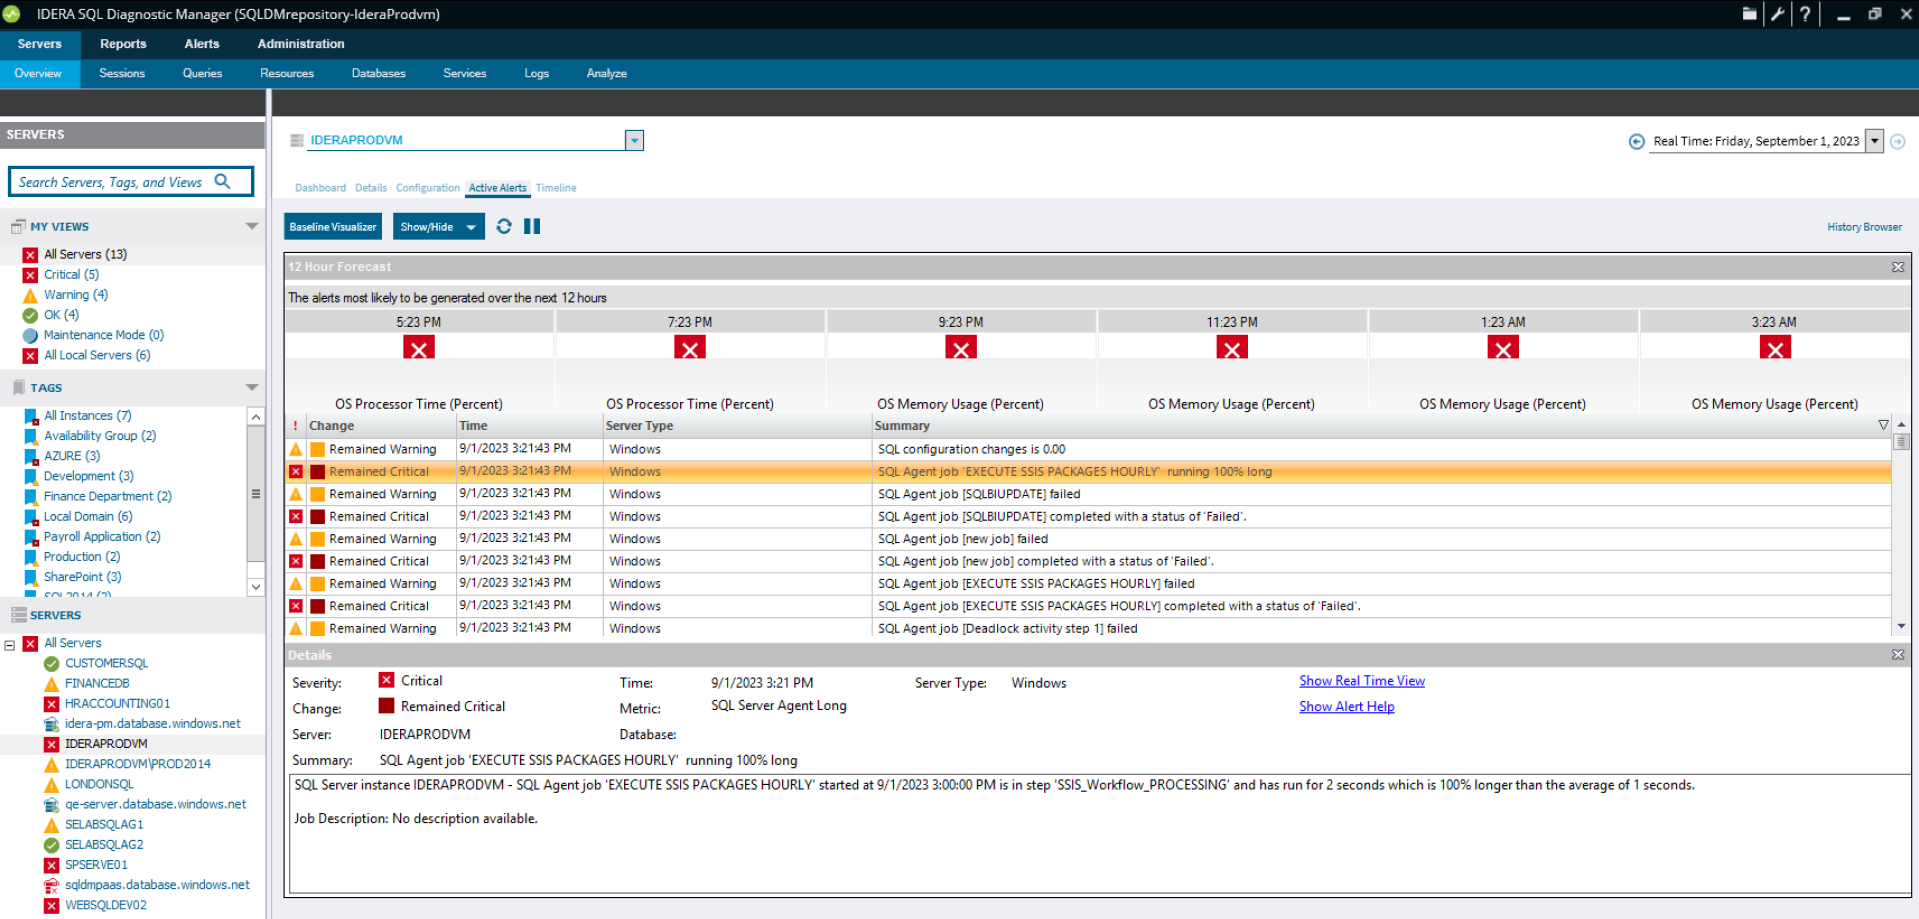Close the 12 Hour Forecast panel

[x=1898, y=267]
